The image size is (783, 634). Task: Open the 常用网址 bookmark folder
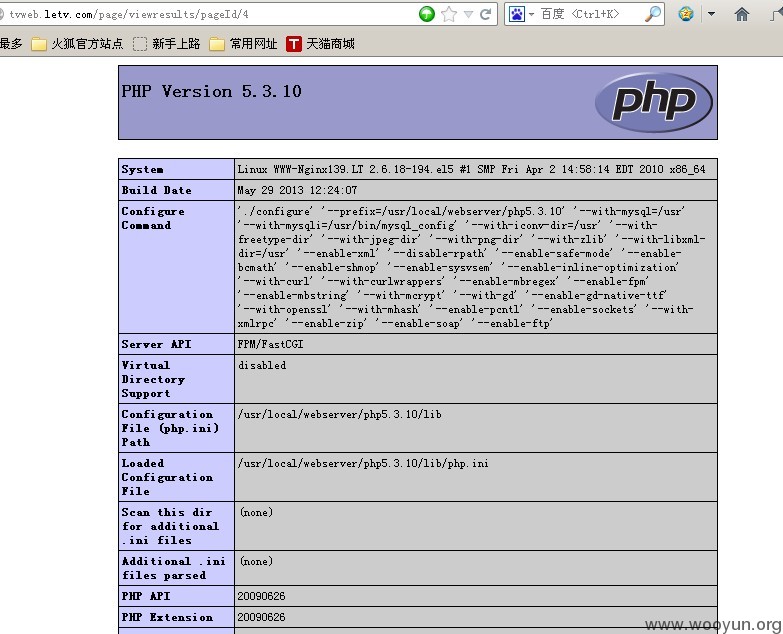click(x=243, y=44)
